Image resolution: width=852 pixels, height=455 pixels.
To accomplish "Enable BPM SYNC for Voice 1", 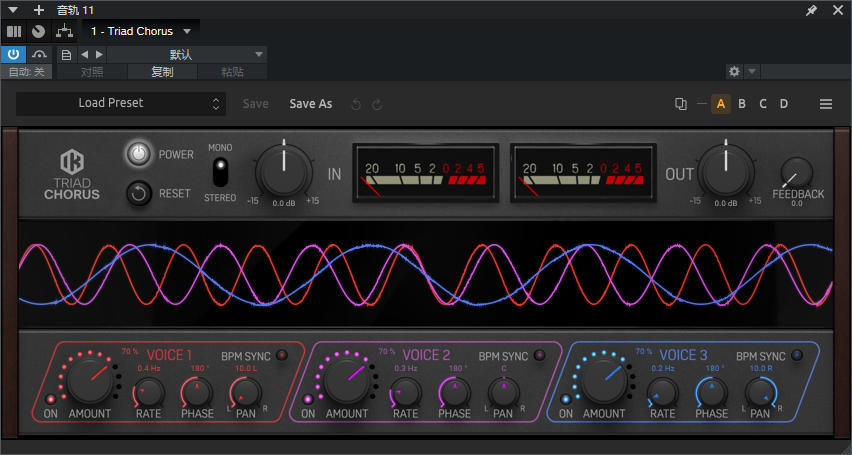I will click(282, 356).
